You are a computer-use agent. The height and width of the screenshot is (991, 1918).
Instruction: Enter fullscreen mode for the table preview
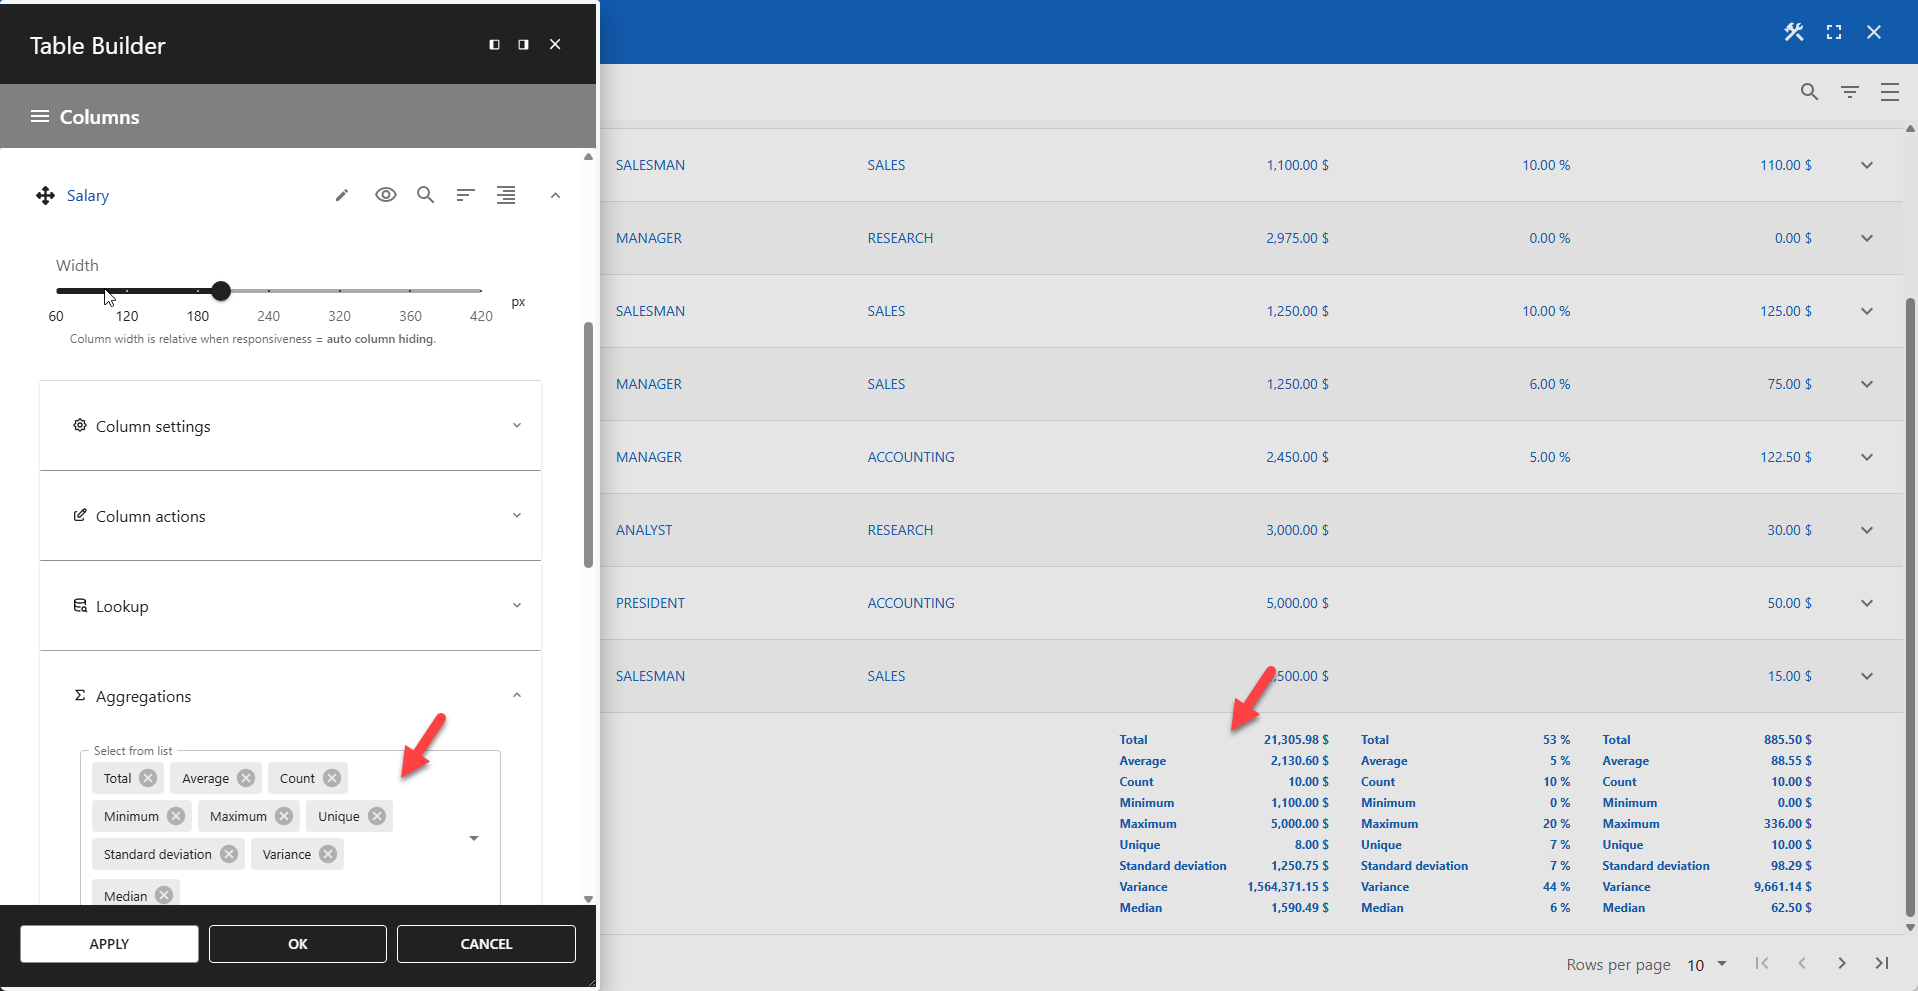pyautogui.click(x=1834, y=31)
